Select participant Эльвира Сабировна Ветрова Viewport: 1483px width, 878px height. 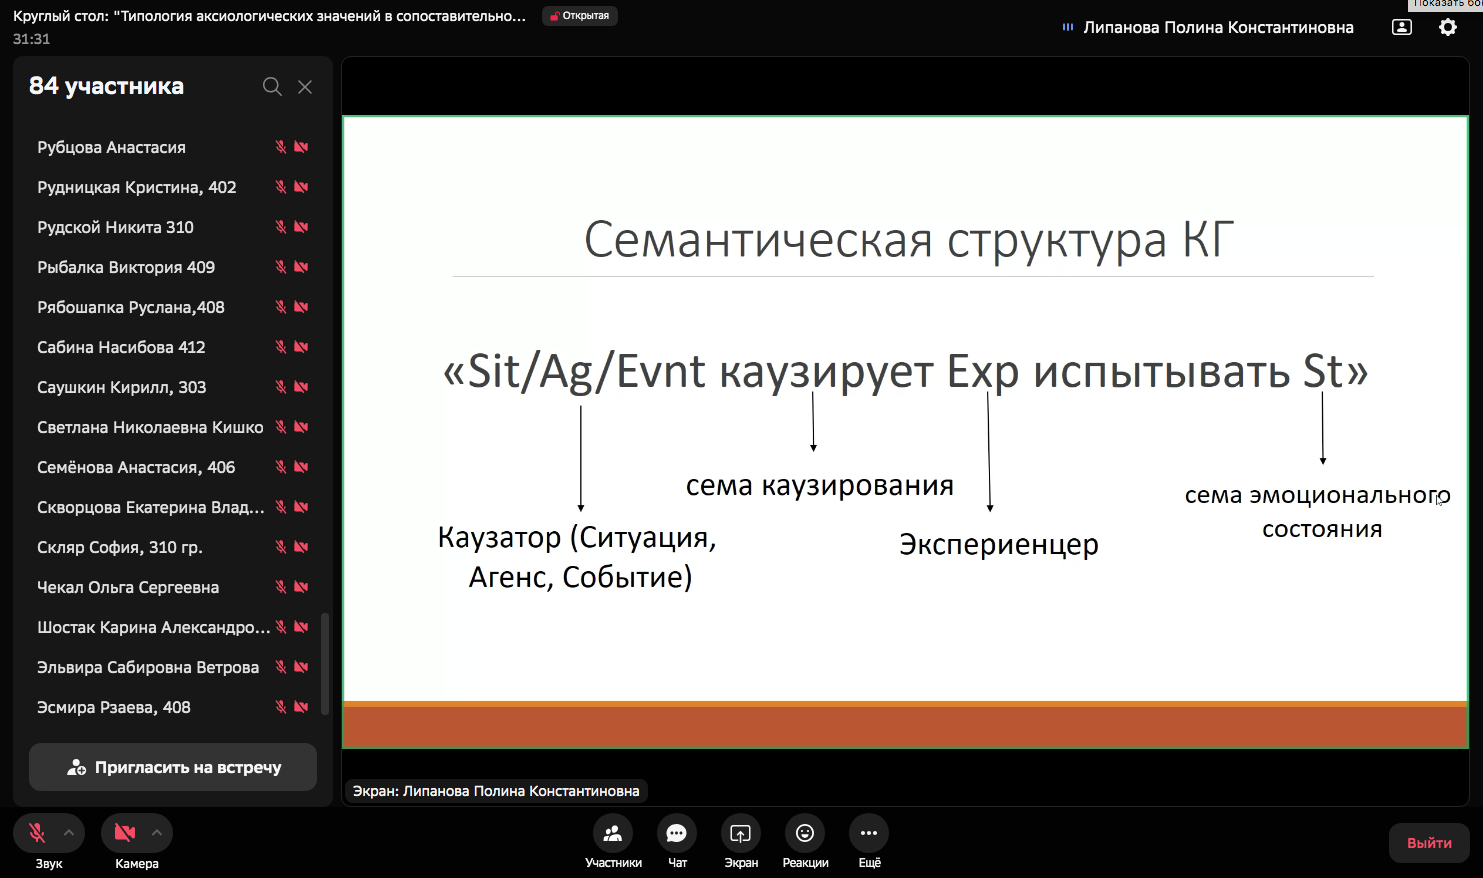(148, 667)
